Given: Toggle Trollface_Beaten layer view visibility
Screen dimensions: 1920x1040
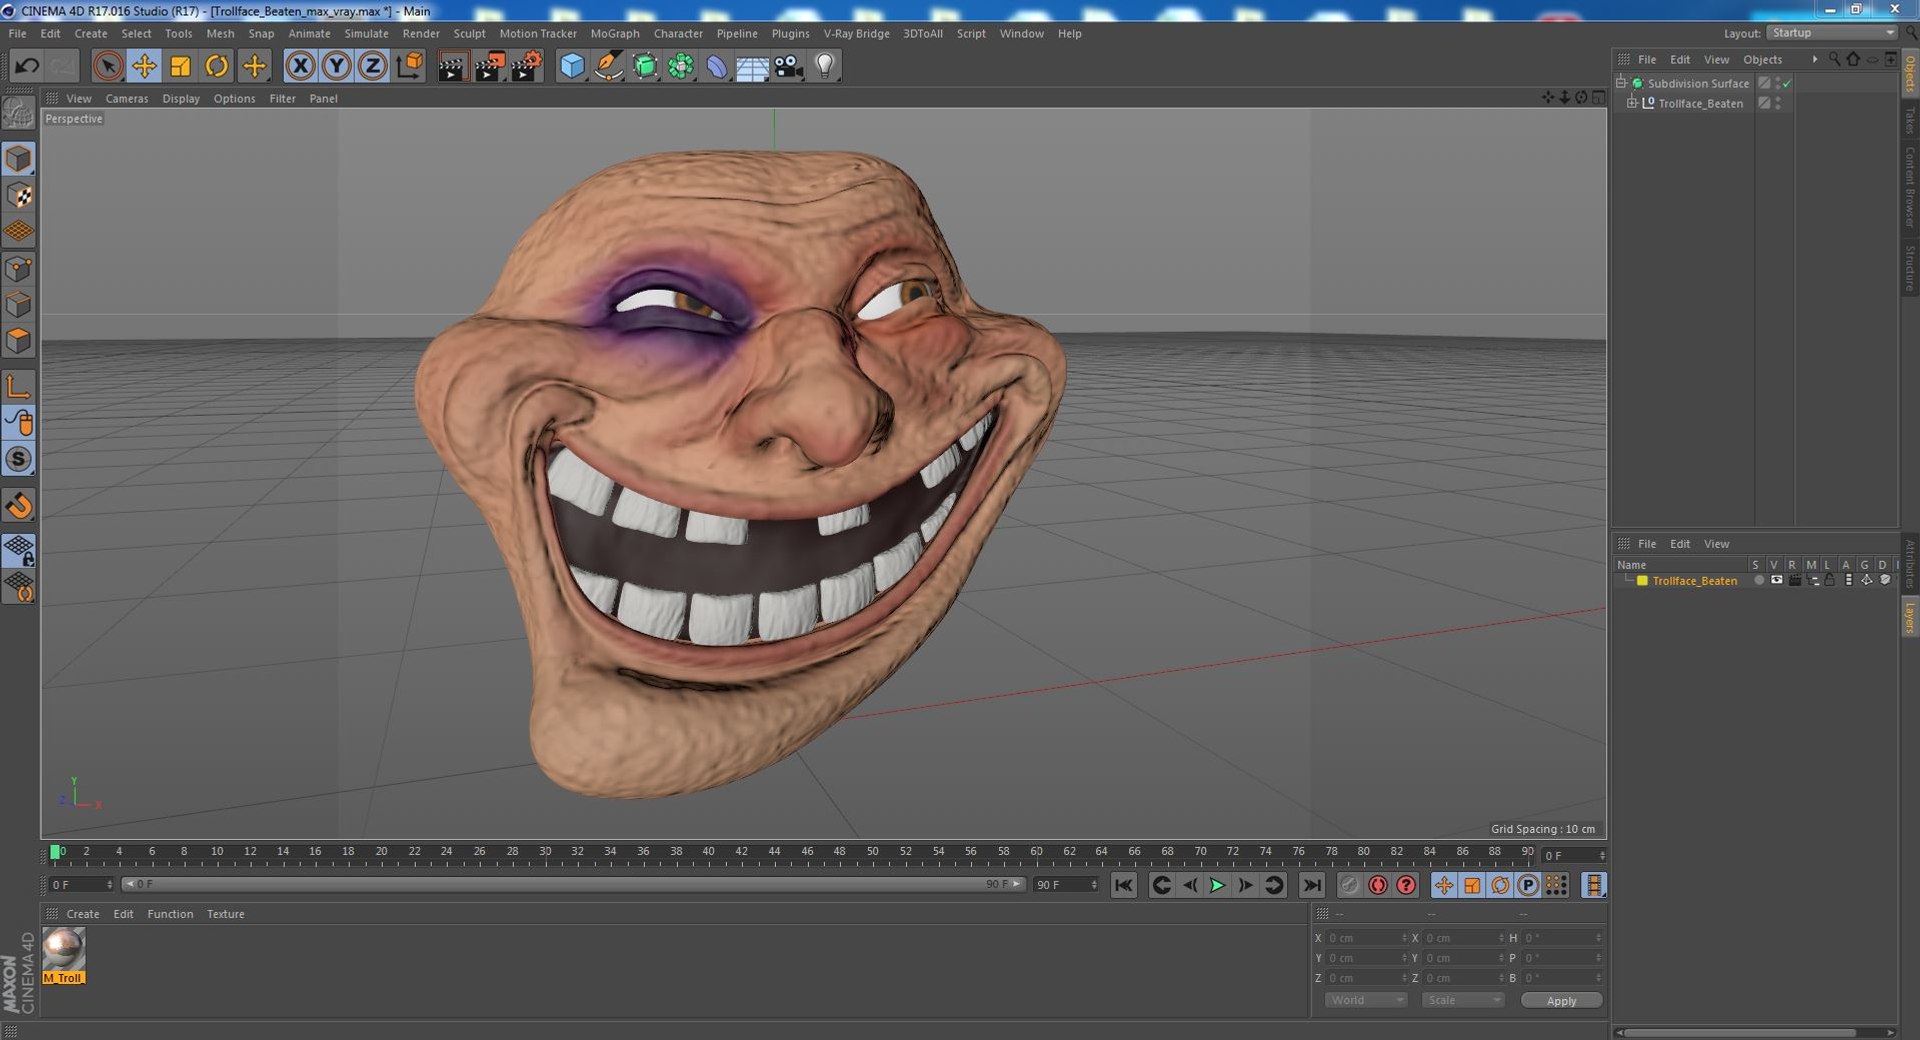Looking at the screenshot, I should coord(1777,580).
